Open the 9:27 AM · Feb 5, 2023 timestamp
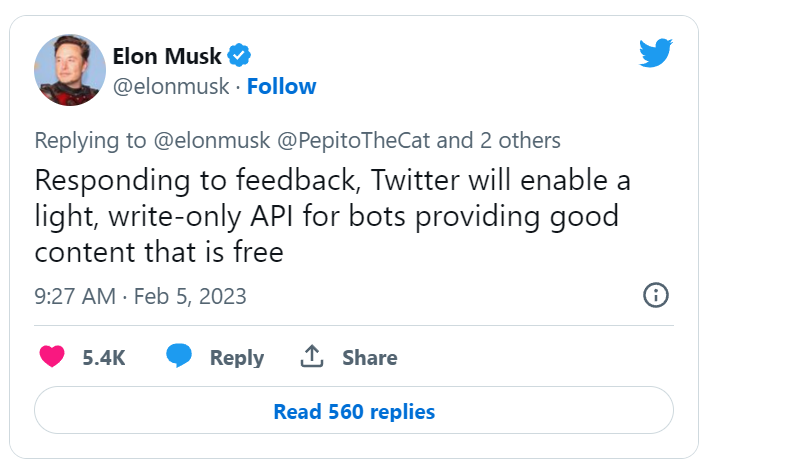This screenshot has height=465, width=786. (x=140, y=297)
